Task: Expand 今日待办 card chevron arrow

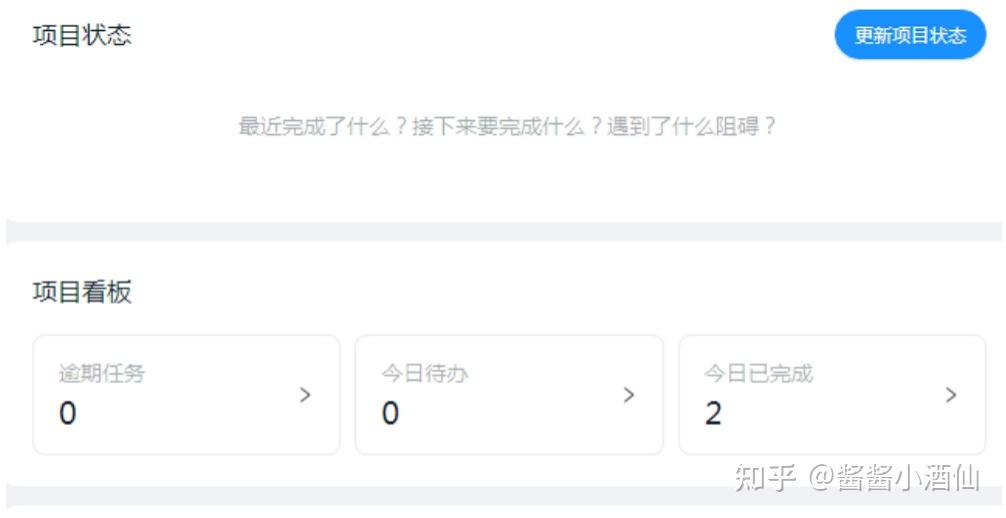Action: (x=629, y=395)
